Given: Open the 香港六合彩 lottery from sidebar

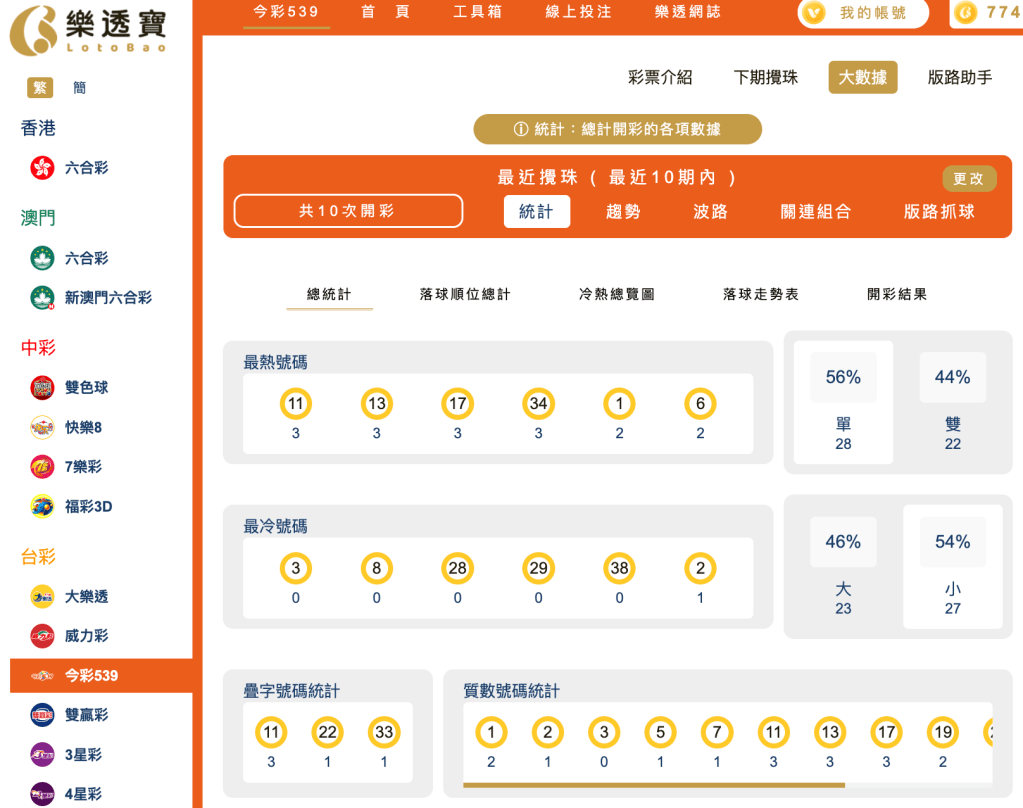Looking at the screenshot, I should coord(70,168).
